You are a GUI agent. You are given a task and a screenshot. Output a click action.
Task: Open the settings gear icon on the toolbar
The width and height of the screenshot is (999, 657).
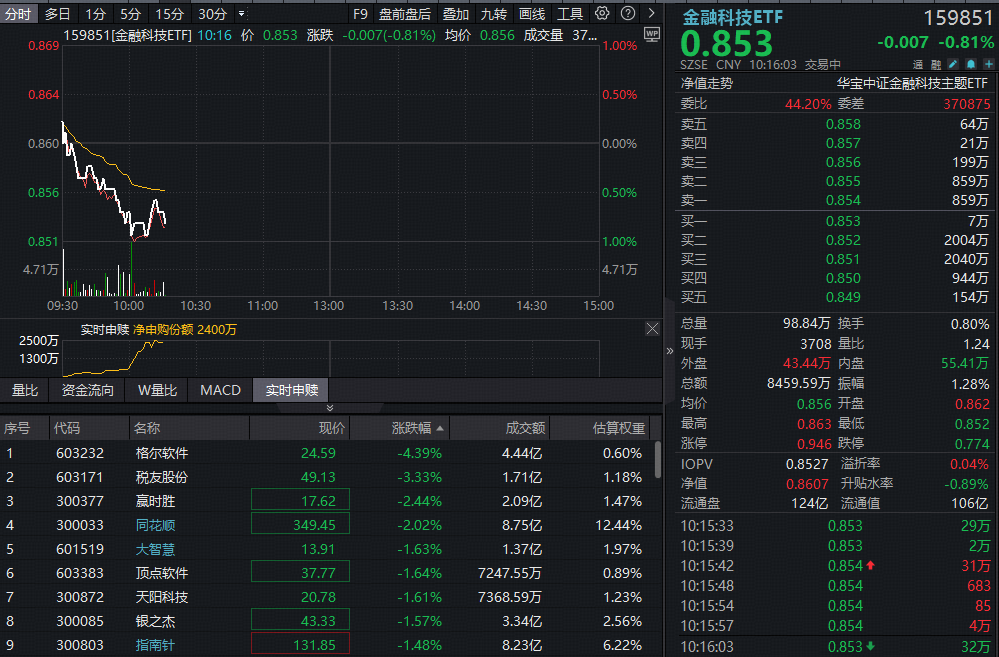click(602, 14)
